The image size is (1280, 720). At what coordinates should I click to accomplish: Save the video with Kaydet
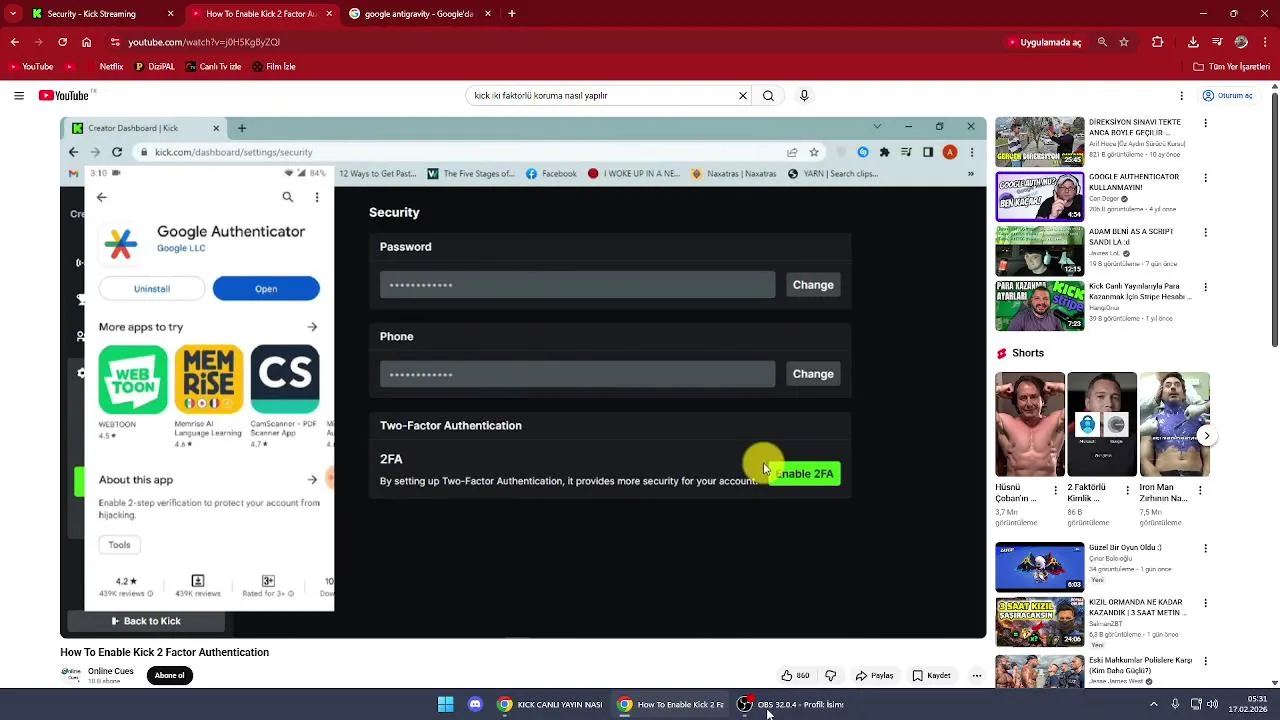(931, 675)
